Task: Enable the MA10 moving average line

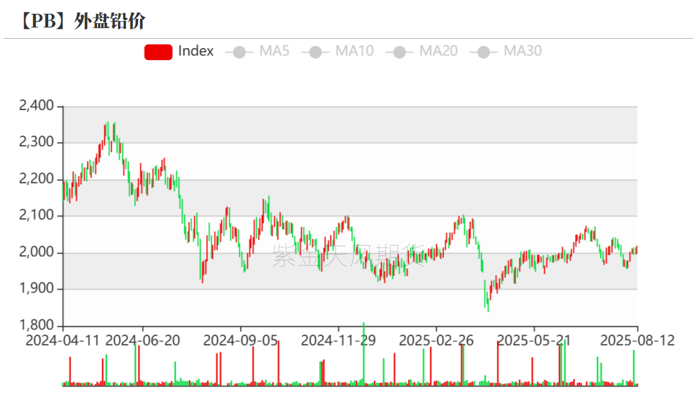Action: [338, 51]
